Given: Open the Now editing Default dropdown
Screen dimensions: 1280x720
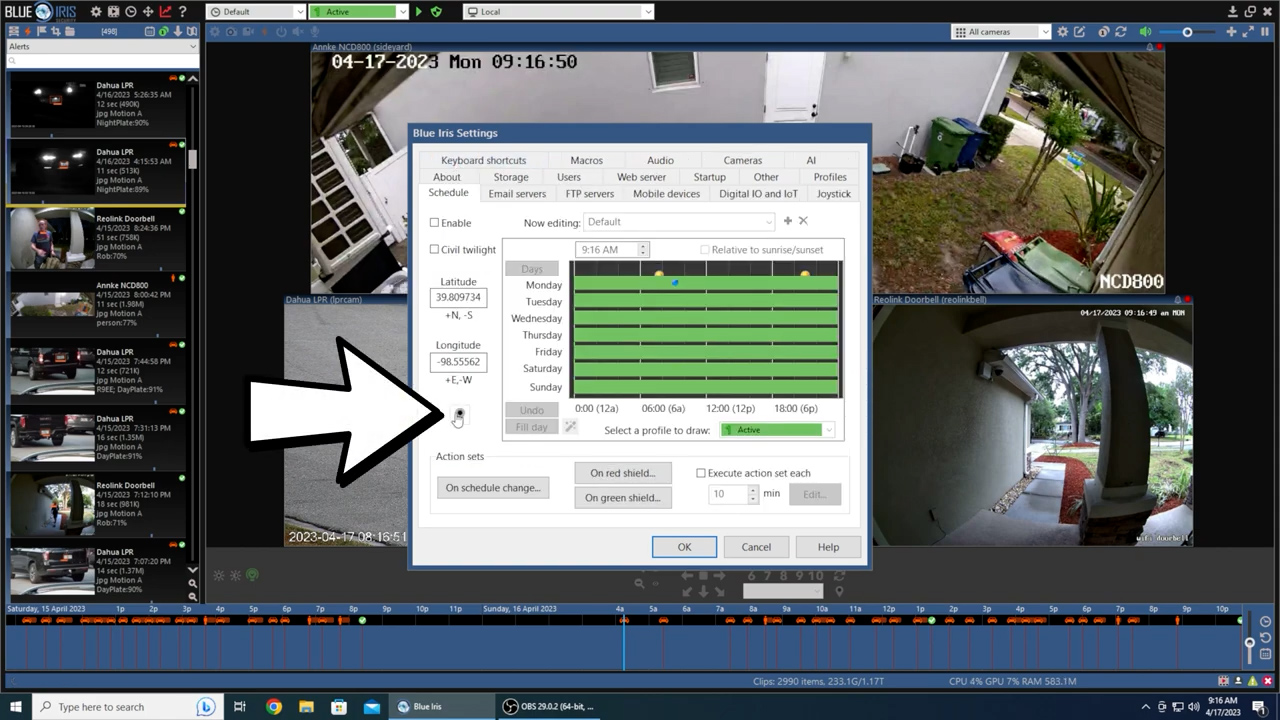Looking at the screenshot, I should pos(679,222).
